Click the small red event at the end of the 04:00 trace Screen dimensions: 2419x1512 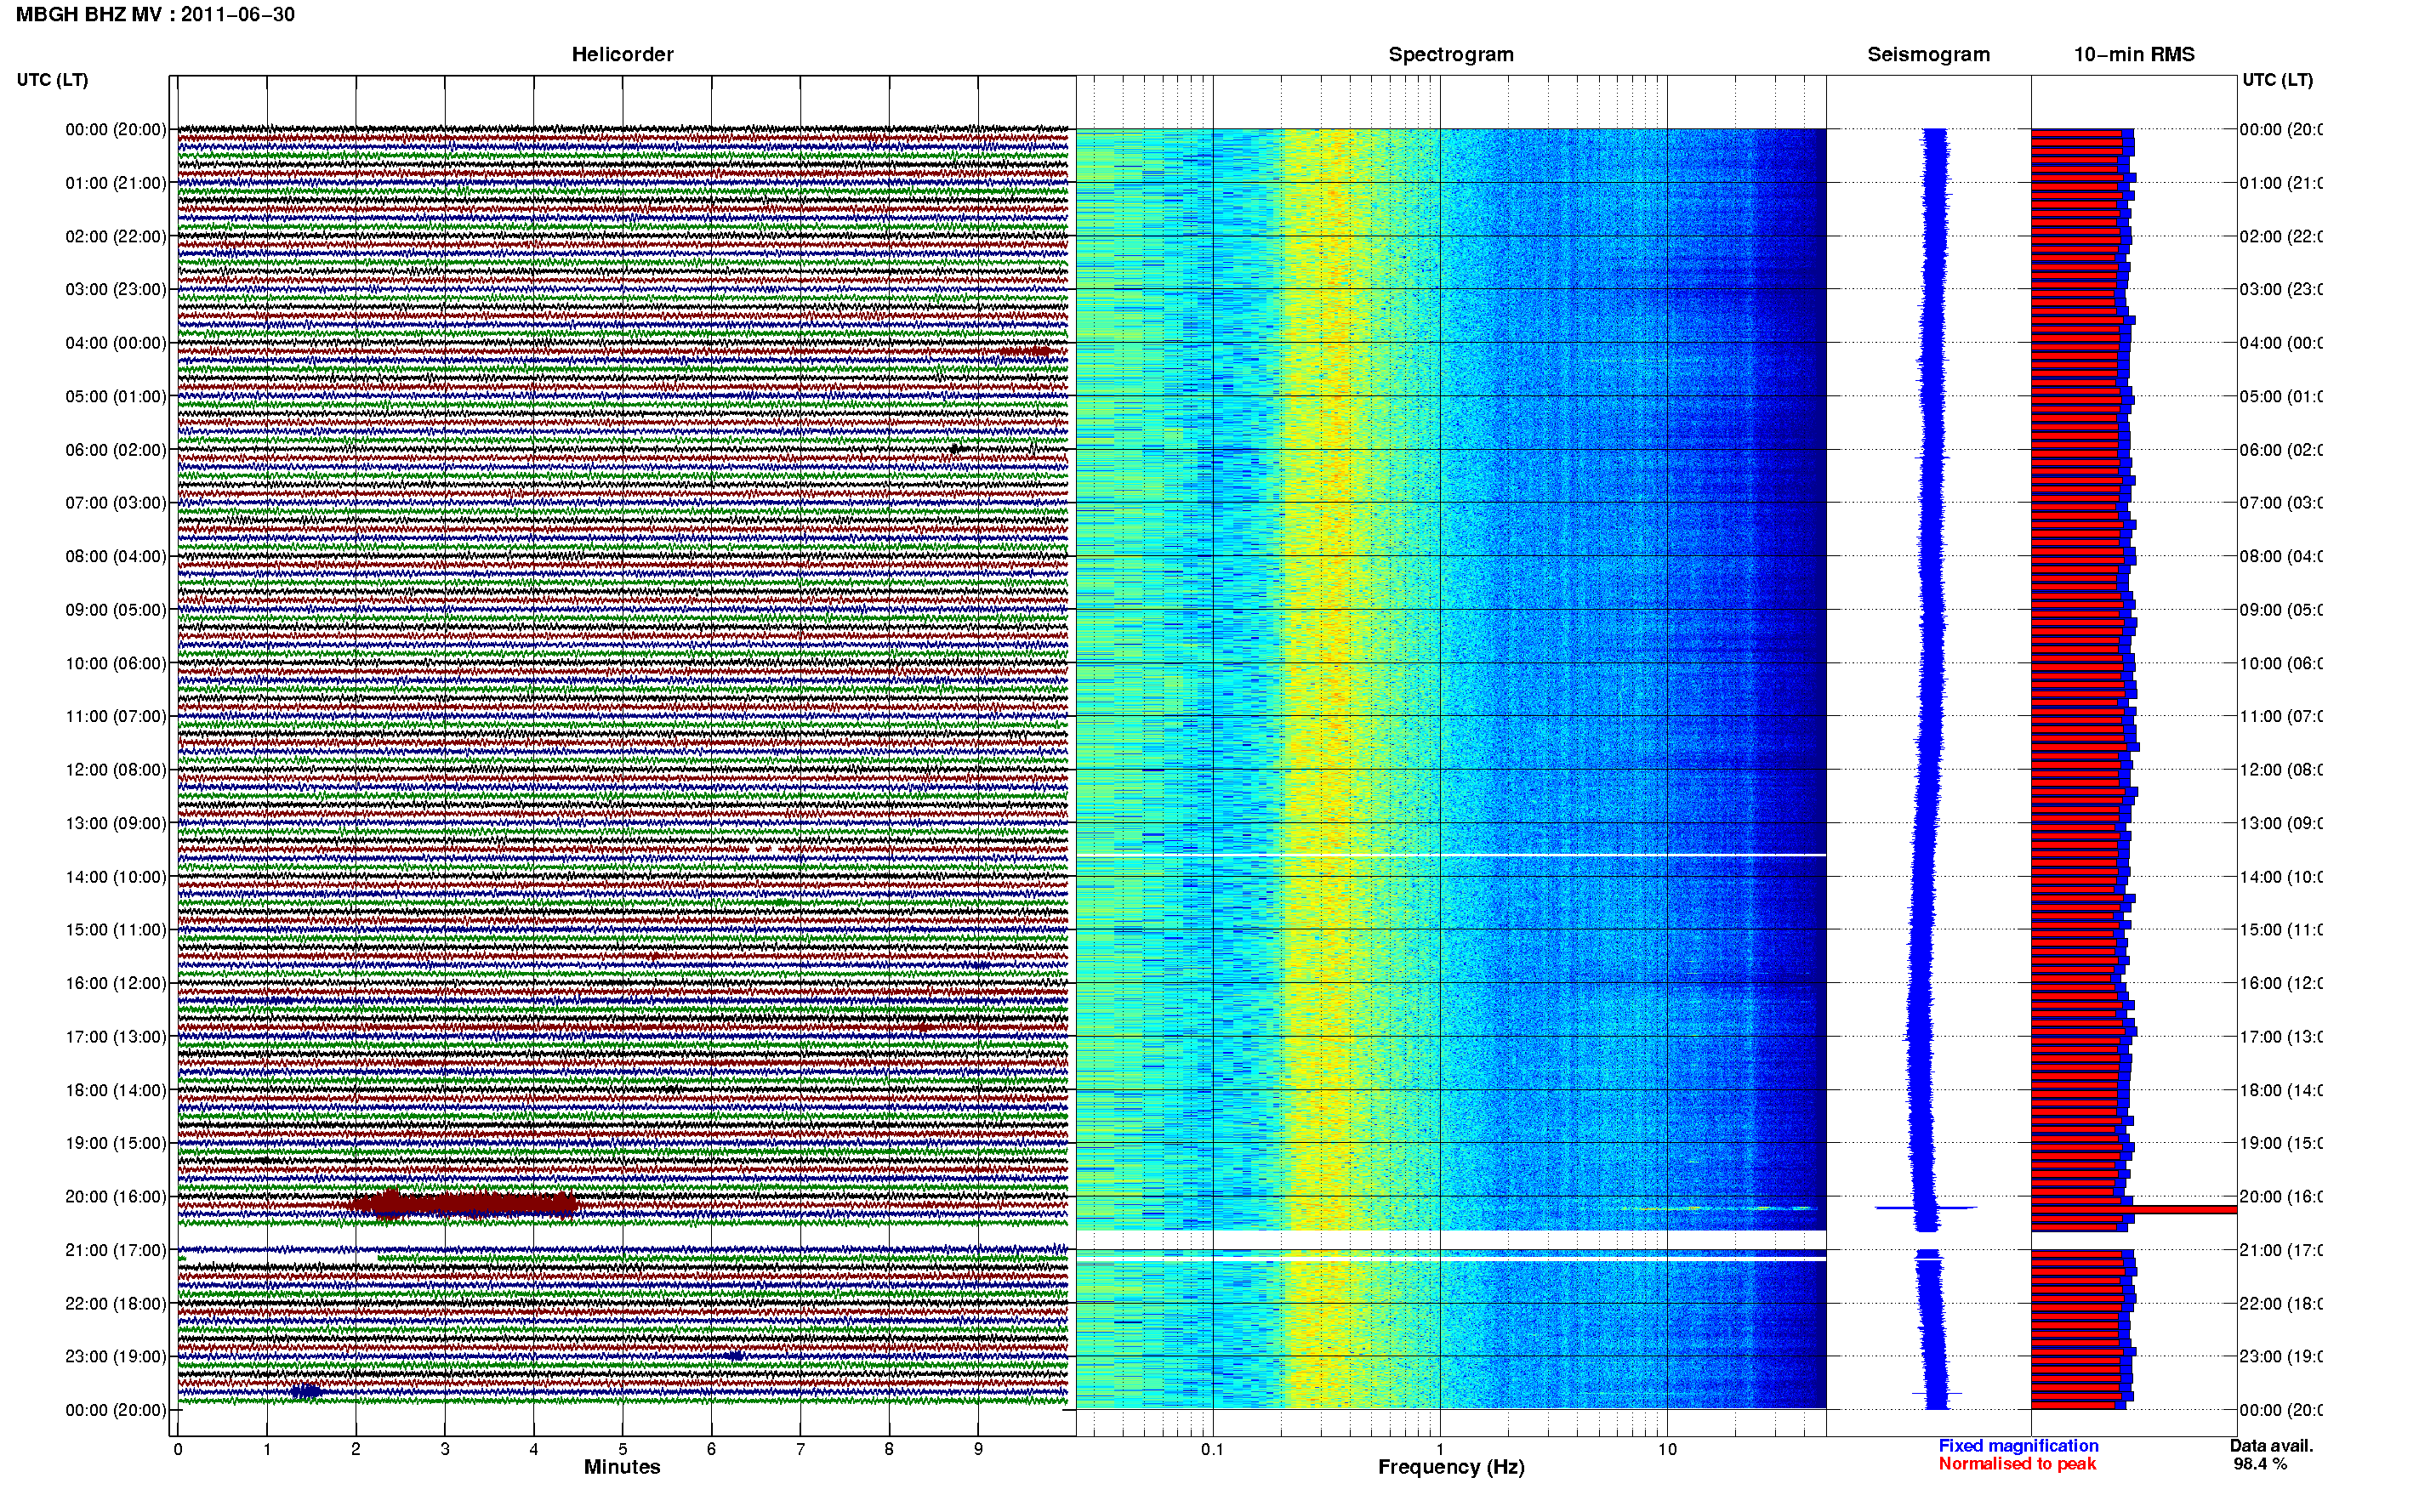tap(1026, 352)
